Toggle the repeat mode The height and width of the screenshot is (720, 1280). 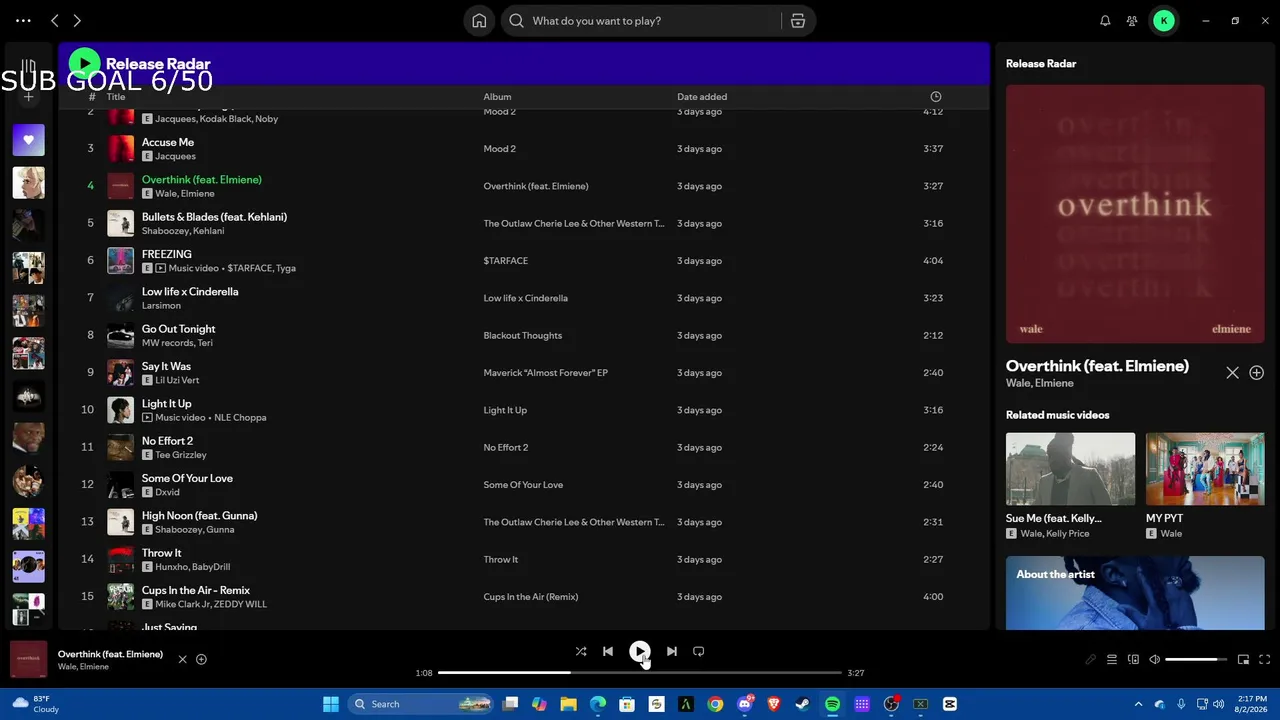pyautogui.click(x=699, y=651)
